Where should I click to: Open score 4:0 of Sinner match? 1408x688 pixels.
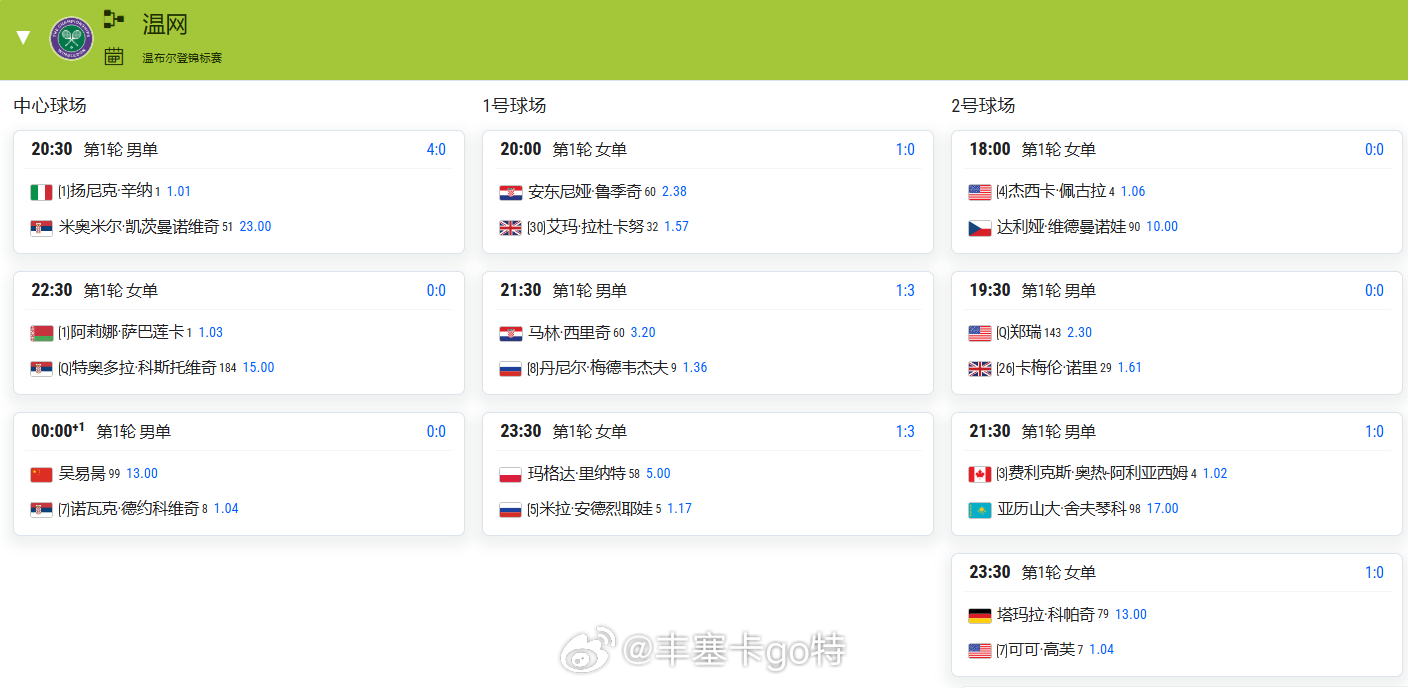[436, 150]
